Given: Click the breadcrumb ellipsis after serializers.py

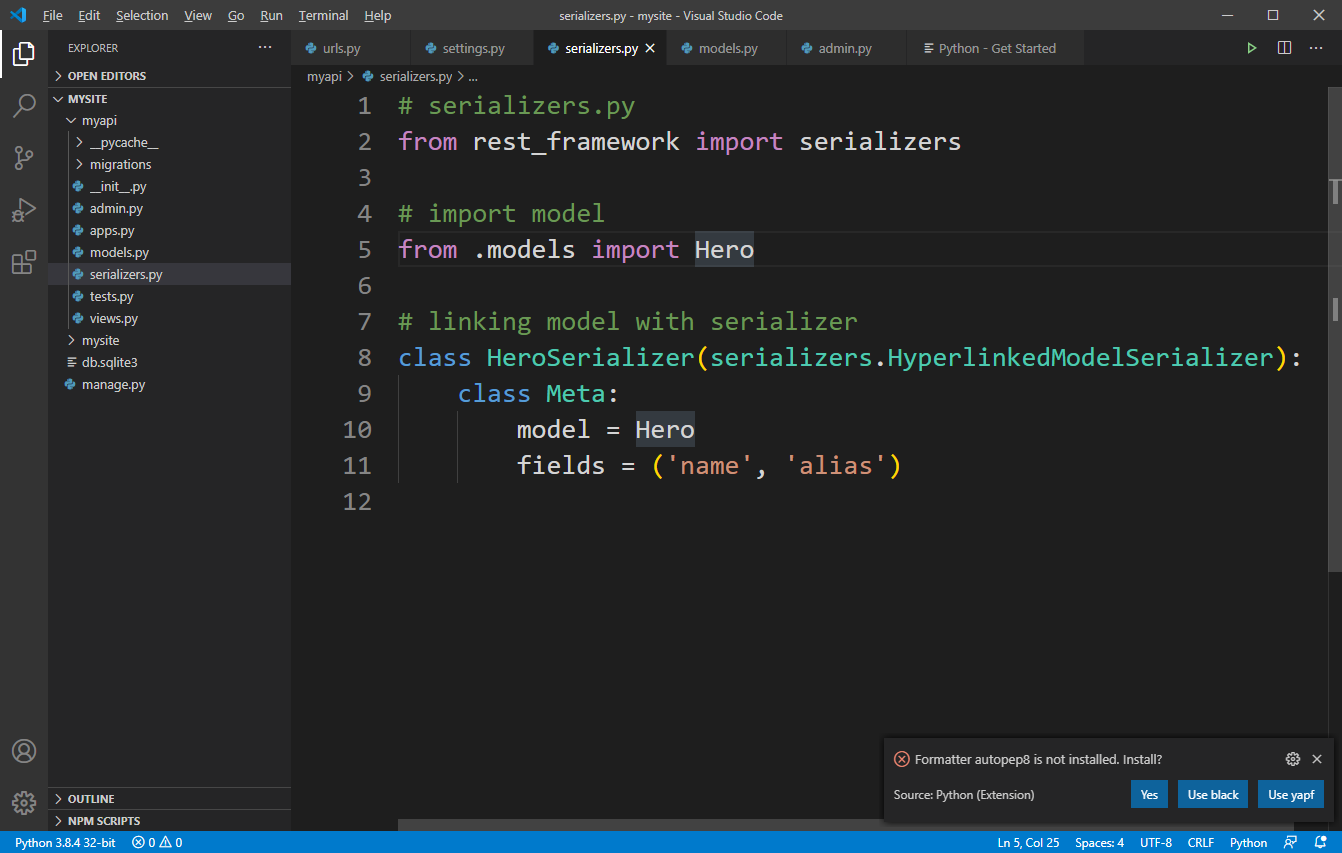Looking at the screenshot, I should click(x=474, y=76).
